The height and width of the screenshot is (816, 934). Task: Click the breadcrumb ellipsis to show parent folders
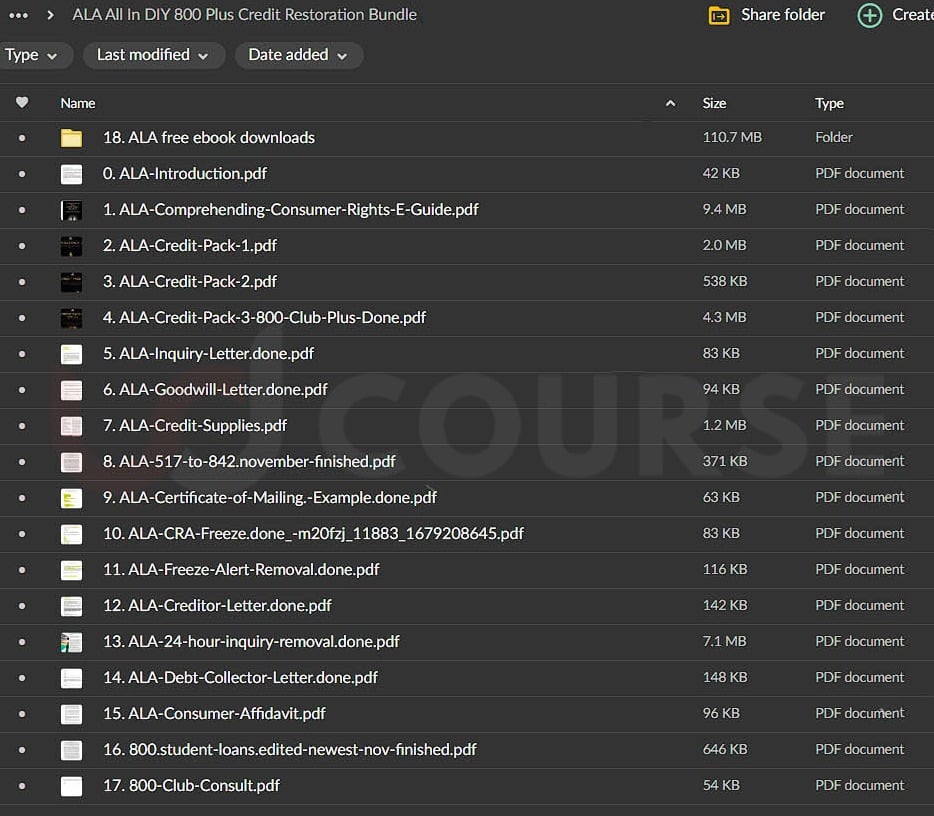[x=18, y=15]
